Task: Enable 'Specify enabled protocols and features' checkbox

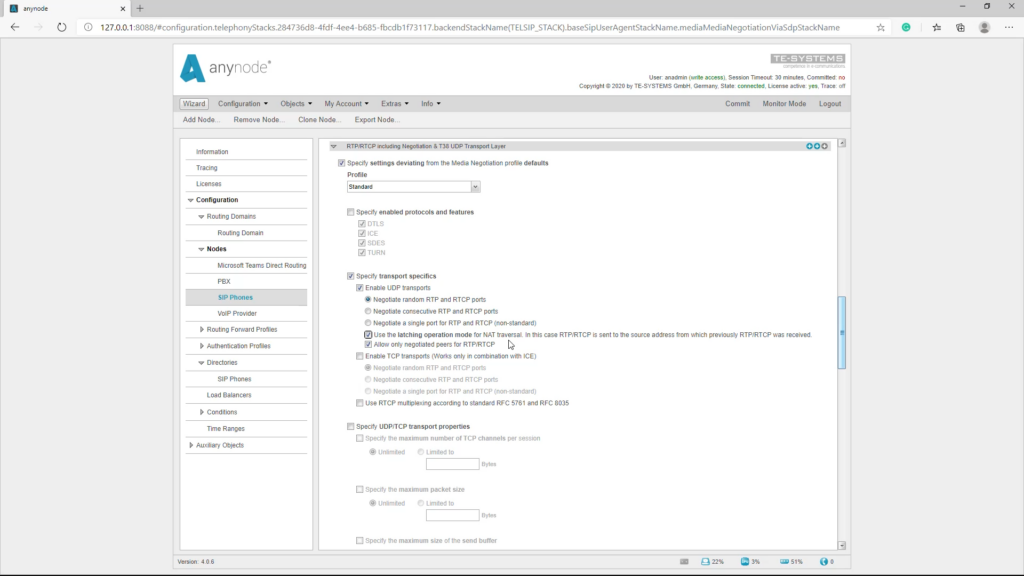Action: pyautogui.click(x=351, y=212)
